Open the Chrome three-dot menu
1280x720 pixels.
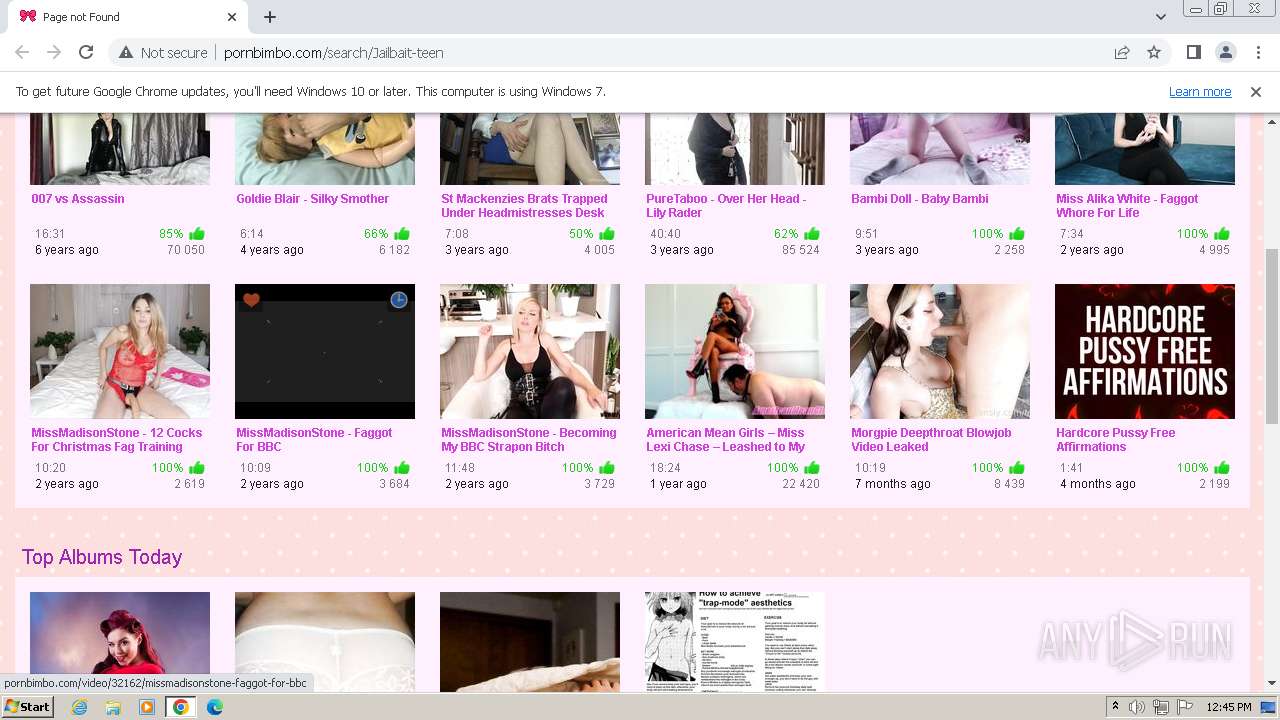(x=1257, y=52)
